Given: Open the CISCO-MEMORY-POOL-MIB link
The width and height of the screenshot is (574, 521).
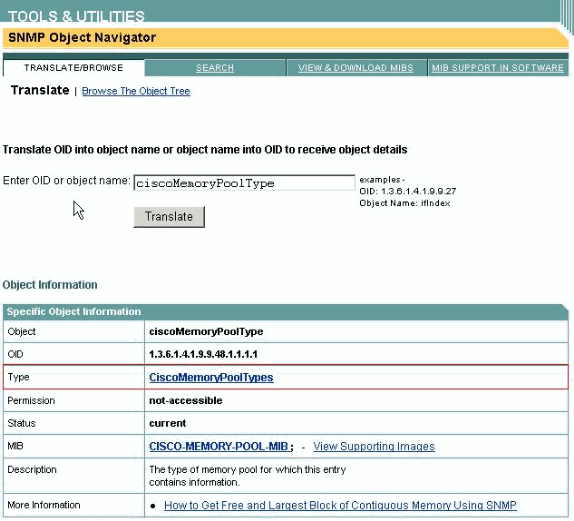Looking at the screenshot, I should tap(219, 446).
